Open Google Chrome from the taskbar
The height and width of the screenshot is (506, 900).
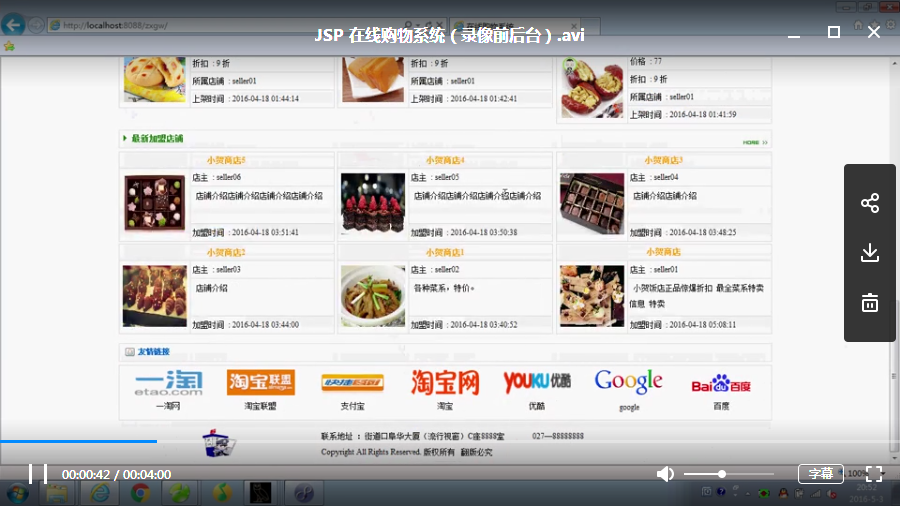pyautogui.click(x=140, y=493)
